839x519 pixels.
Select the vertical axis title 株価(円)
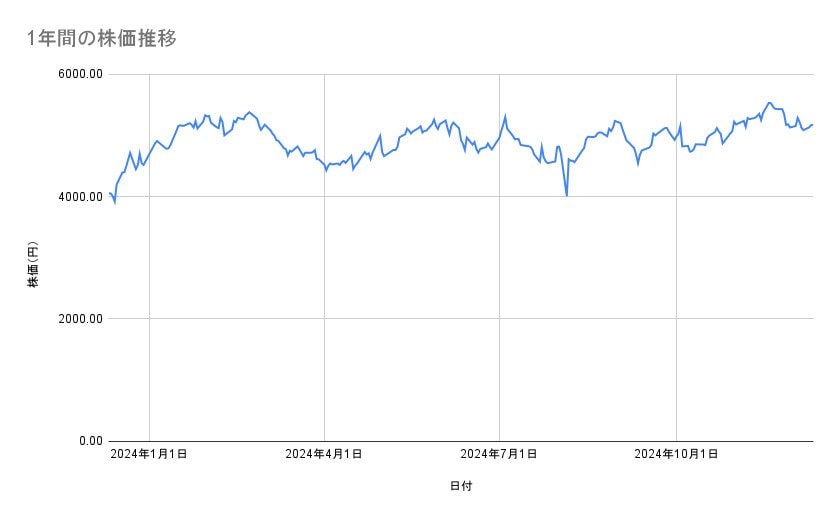(x=33, y=265)
